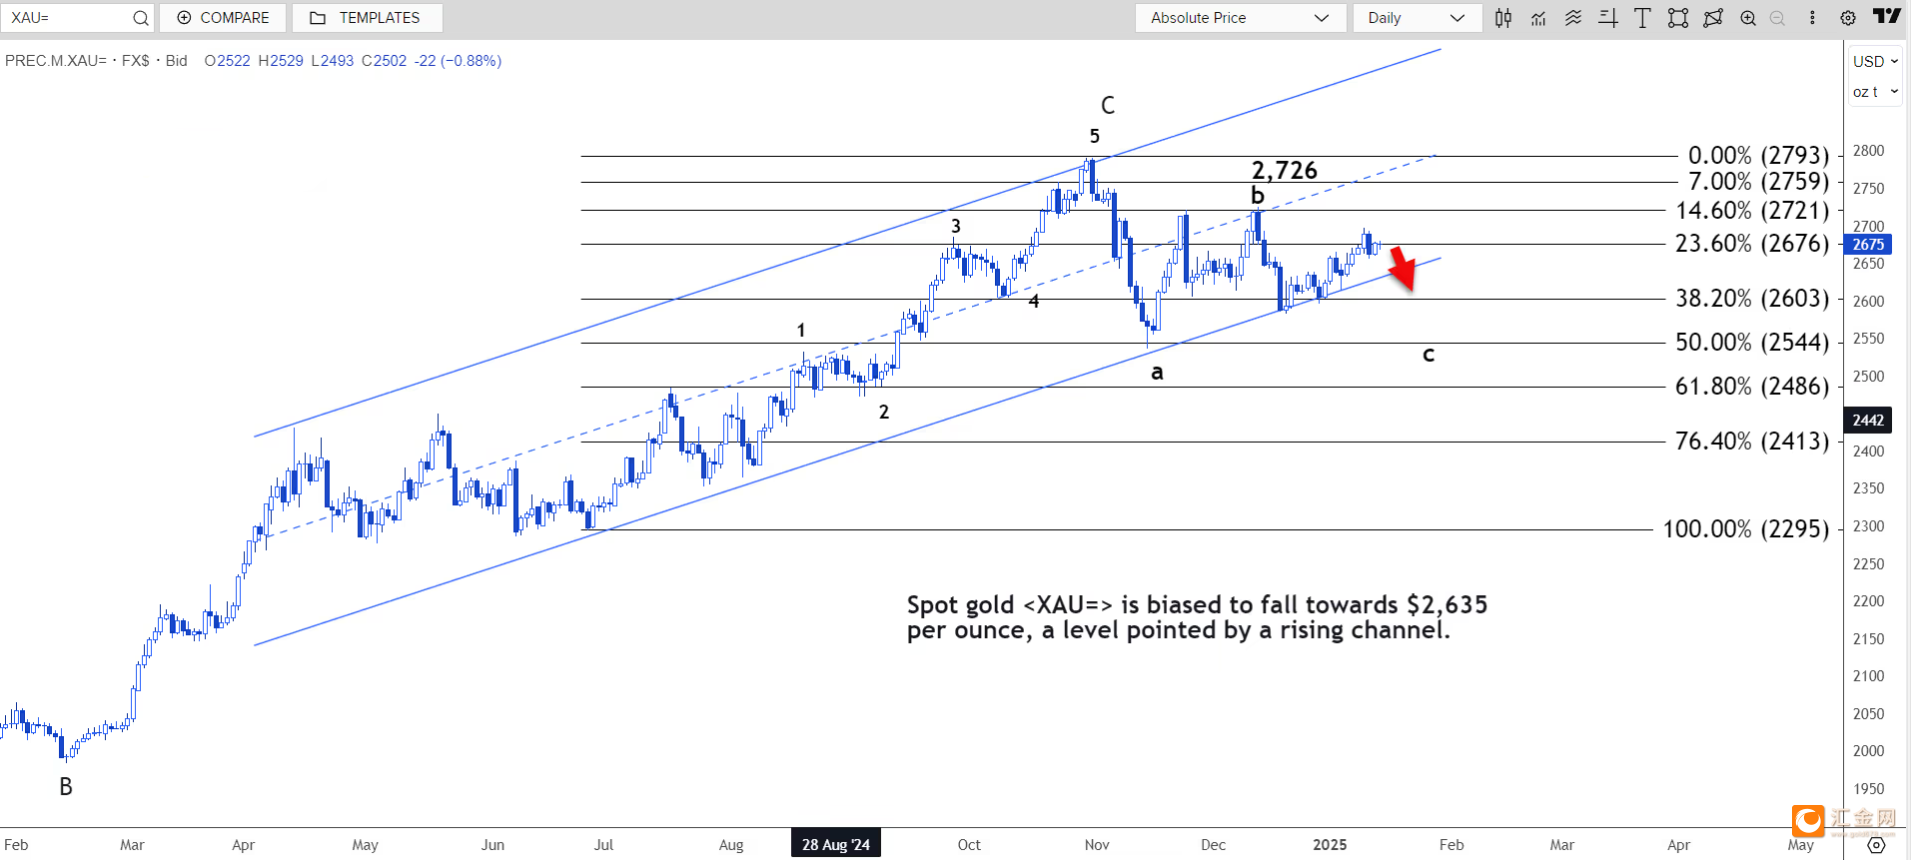1912x860 pixels.
Task: Click the search magnifier beside XAU=
Action: tap(140, 18)
